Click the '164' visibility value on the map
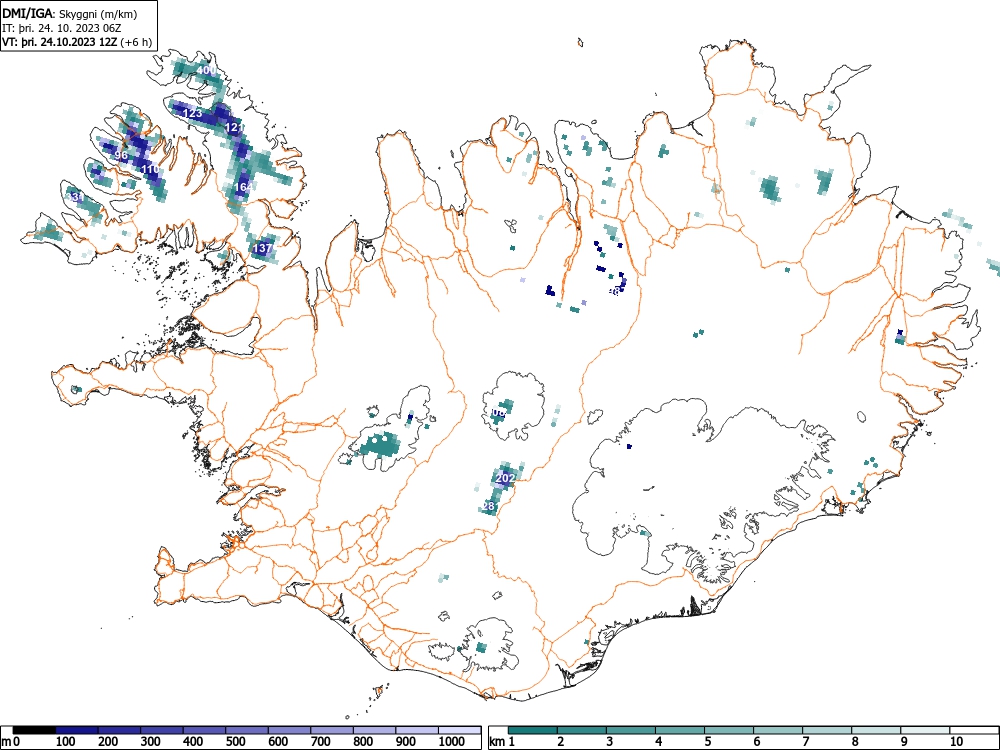This screenshot has width=1000, height=750. coord(243,187)
